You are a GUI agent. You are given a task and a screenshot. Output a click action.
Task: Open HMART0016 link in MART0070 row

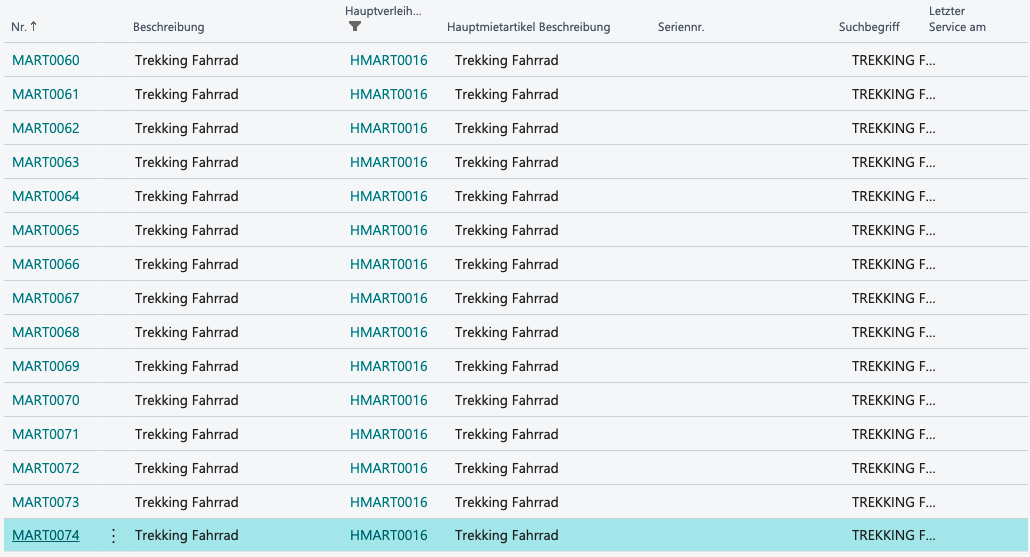coord(388,401)
